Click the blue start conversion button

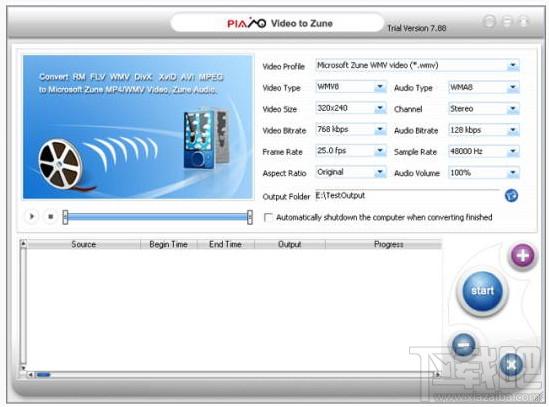tap(482, 291)
